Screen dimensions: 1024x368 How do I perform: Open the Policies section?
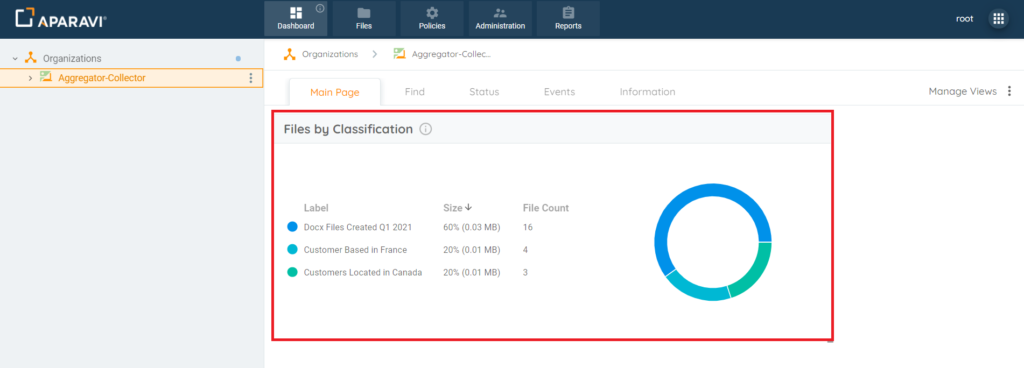[x=432, y=19]
